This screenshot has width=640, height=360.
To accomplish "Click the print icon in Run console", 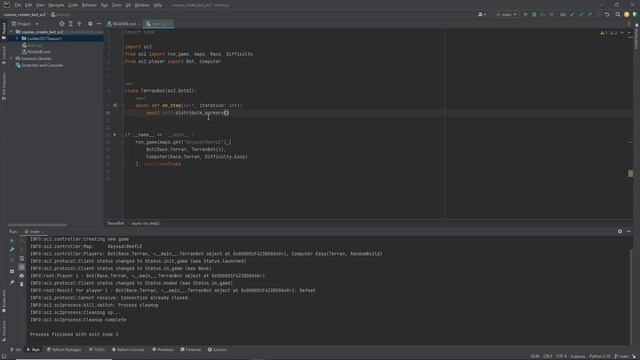I will [x=22, y=276].
